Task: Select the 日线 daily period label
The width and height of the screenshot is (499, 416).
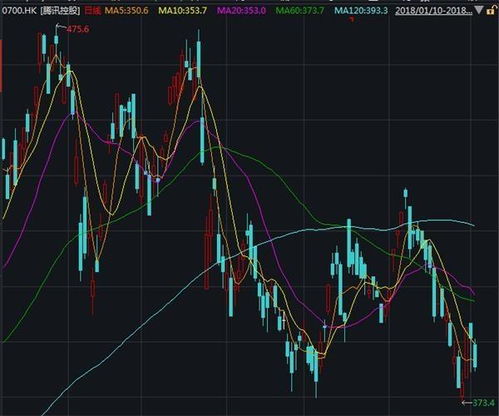Action: coord(92,11)
